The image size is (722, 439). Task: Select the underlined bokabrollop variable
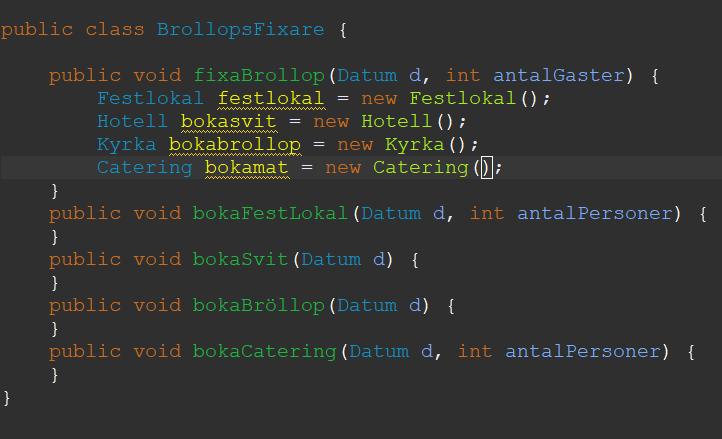coord(234,144)
